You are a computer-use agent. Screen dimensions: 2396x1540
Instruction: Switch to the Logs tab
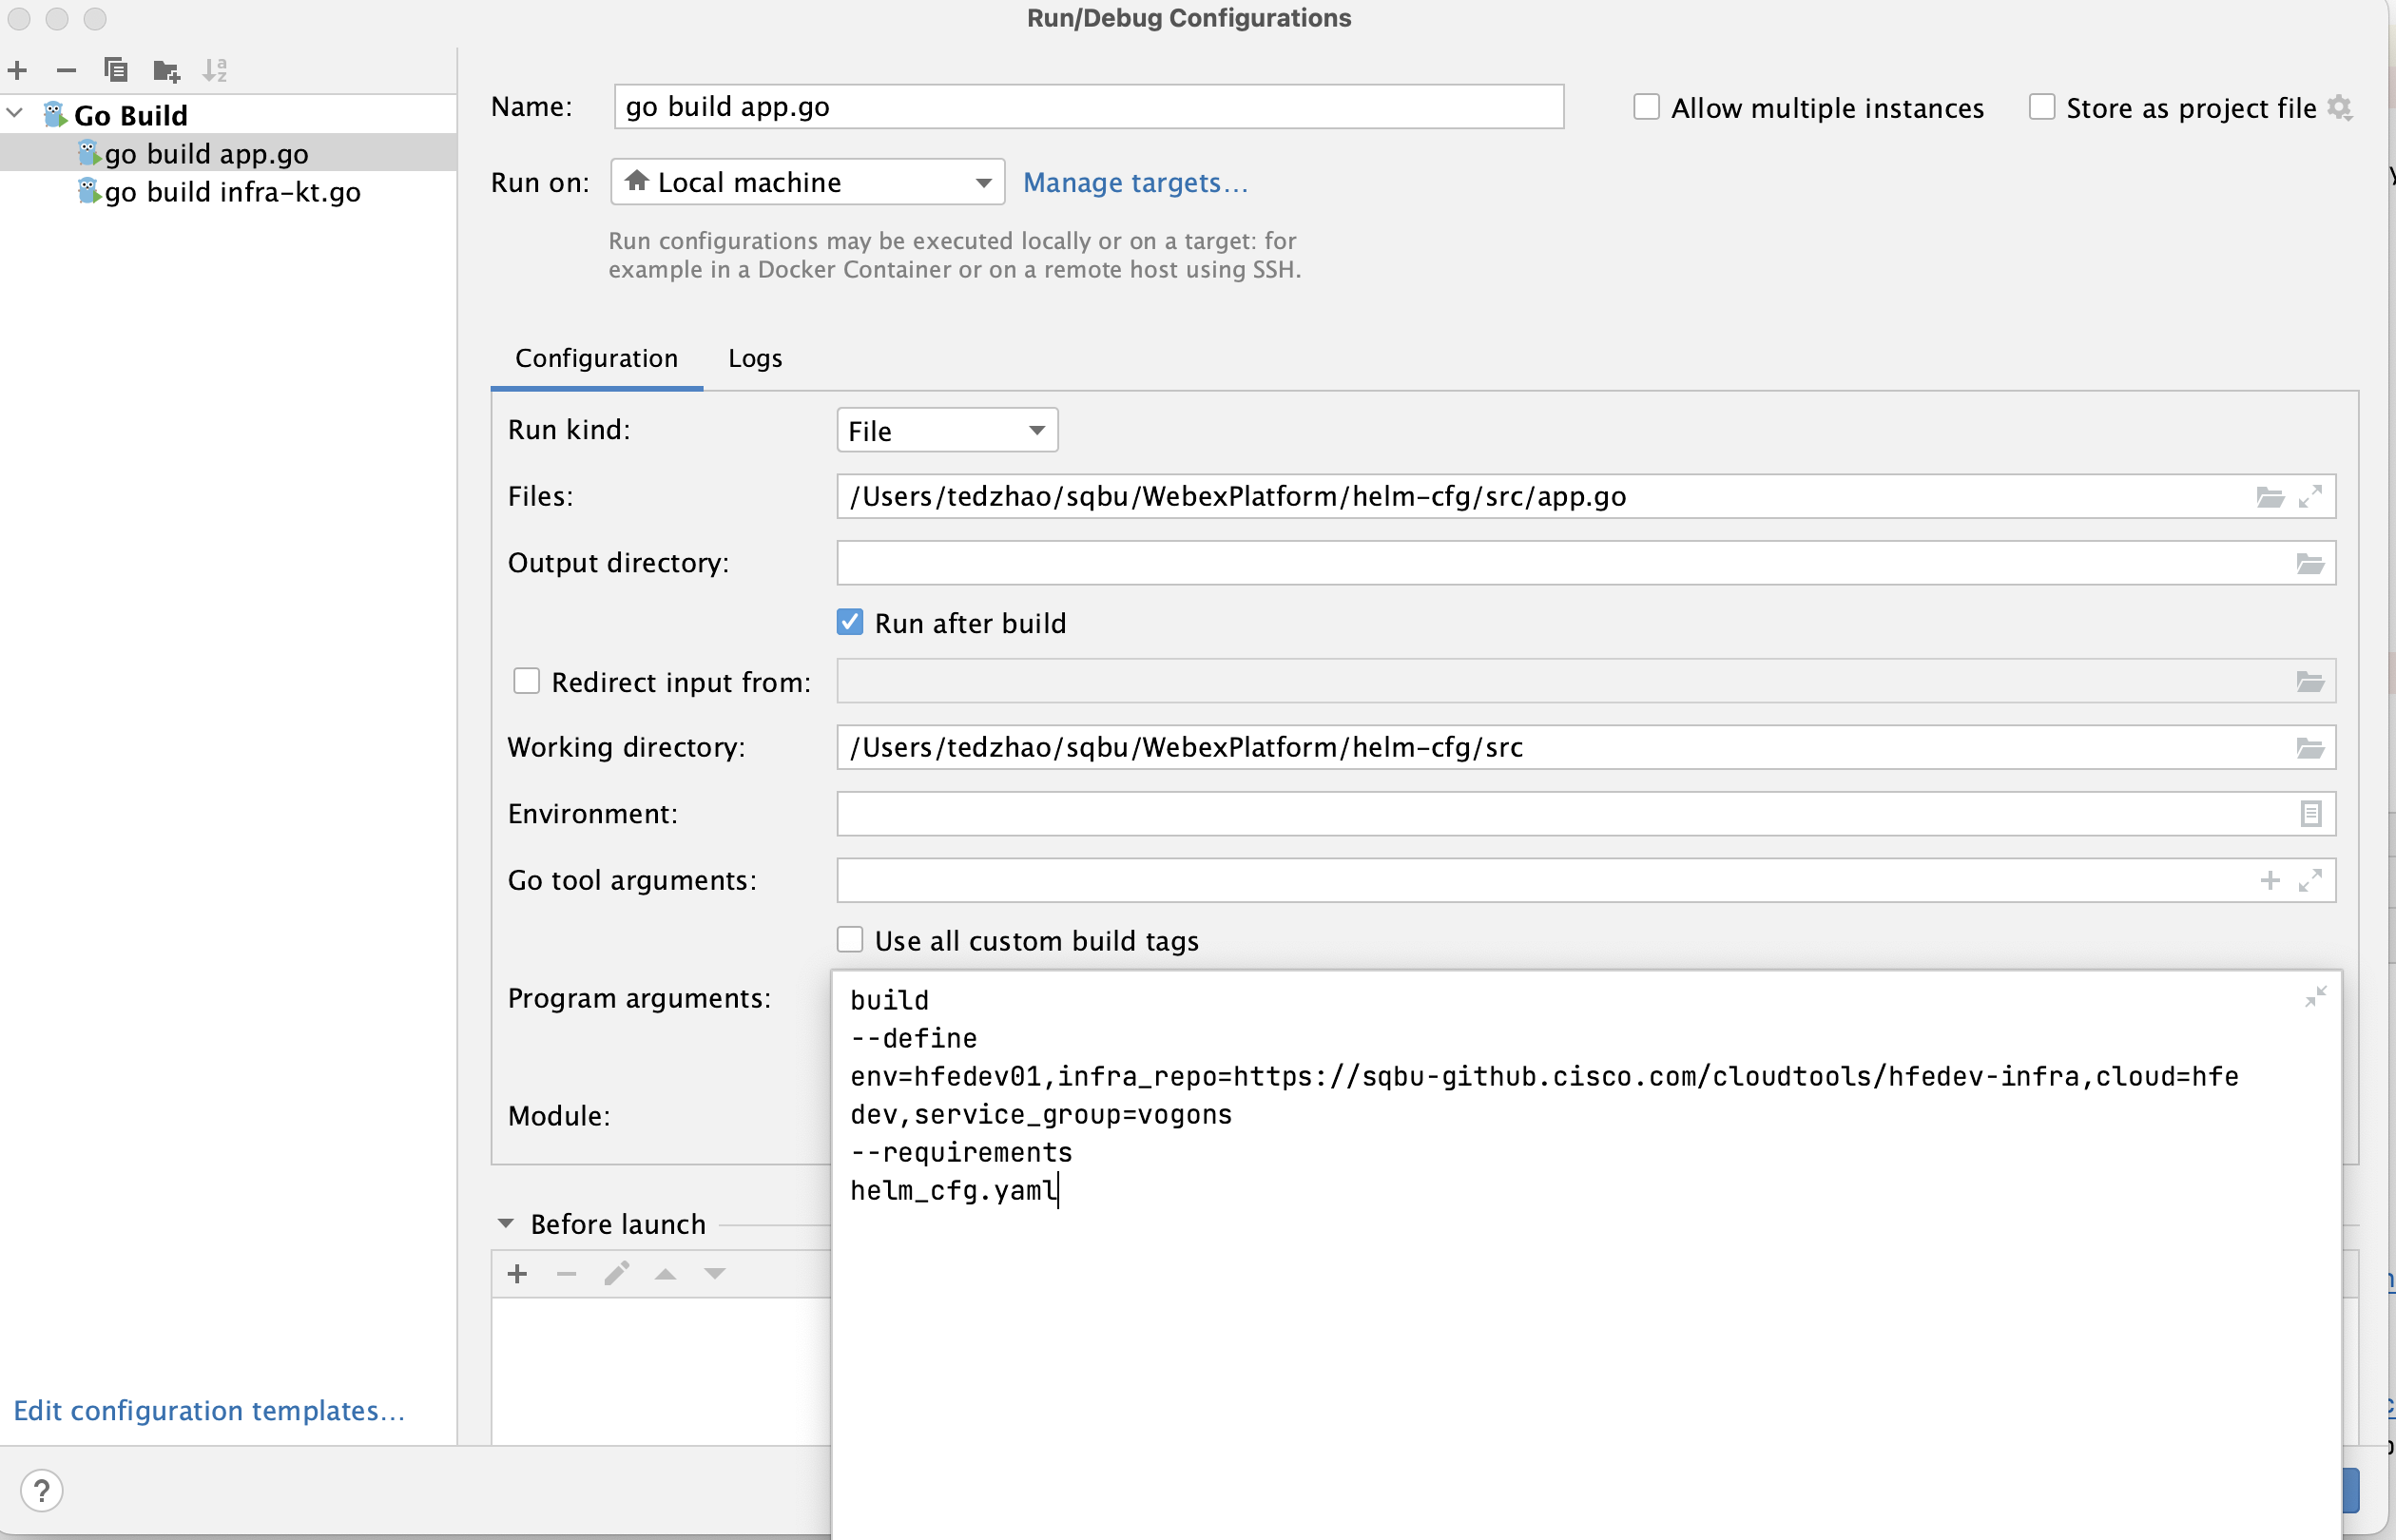click(755, 358)
